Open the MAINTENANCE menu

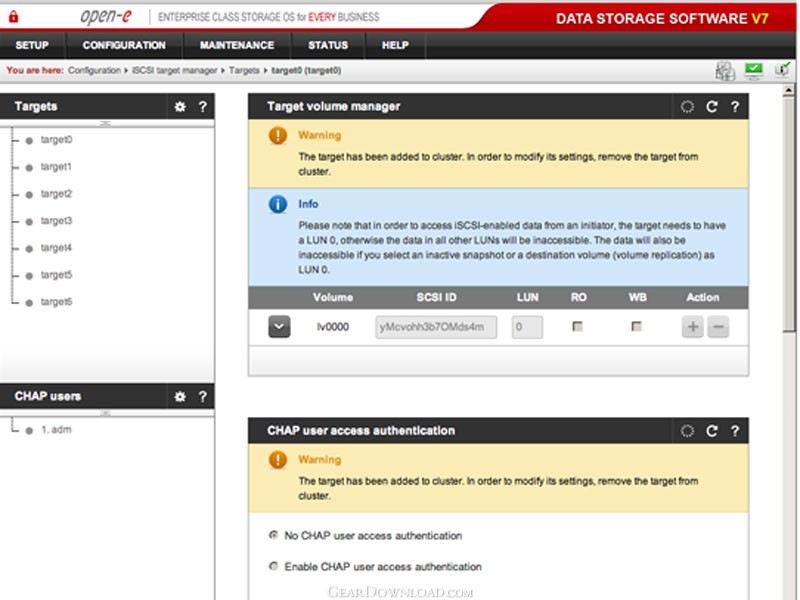pos(237,45)
